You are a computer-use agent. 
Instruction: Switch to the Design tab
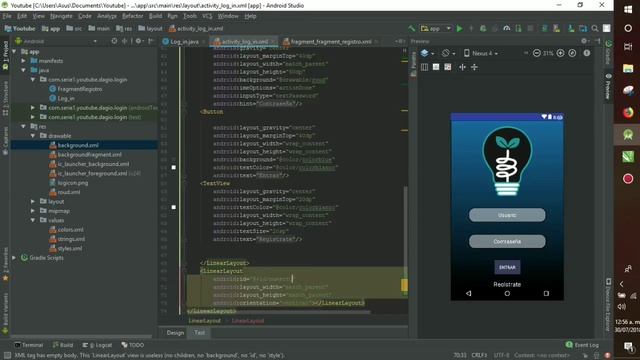pos(176,333)
